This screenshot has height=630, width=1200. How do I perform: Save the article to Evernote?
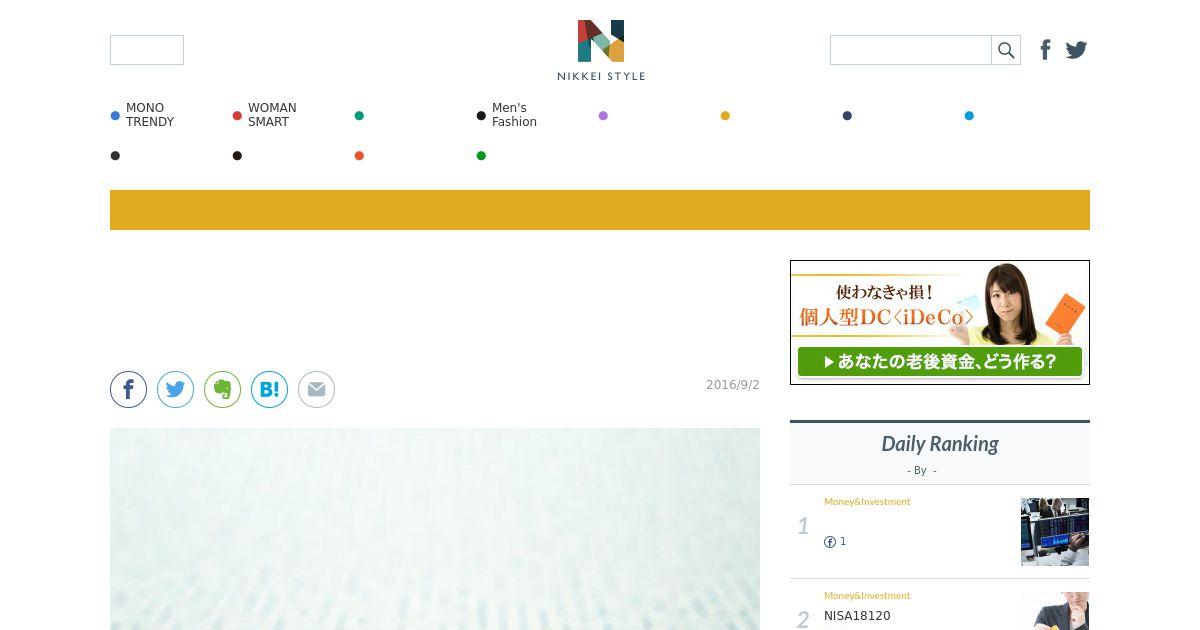tap(222, 390)
